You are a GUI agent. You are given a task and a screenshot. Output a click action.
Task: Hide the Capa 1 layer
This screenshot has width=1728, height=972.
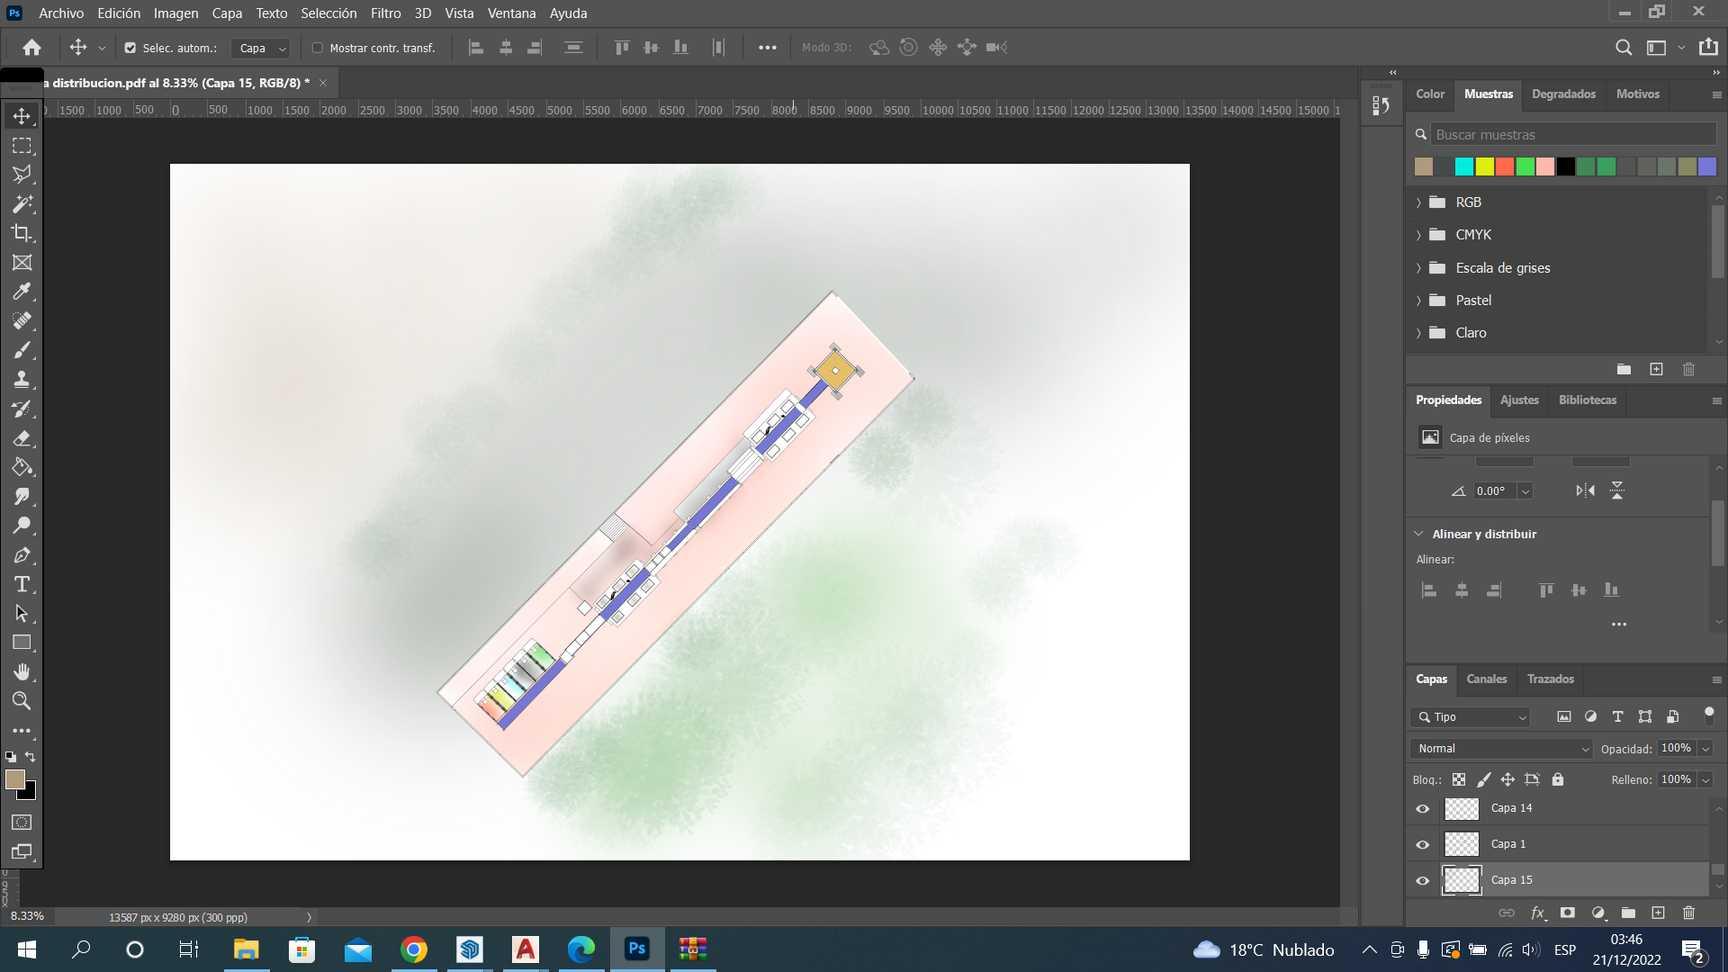[1423, 845]
